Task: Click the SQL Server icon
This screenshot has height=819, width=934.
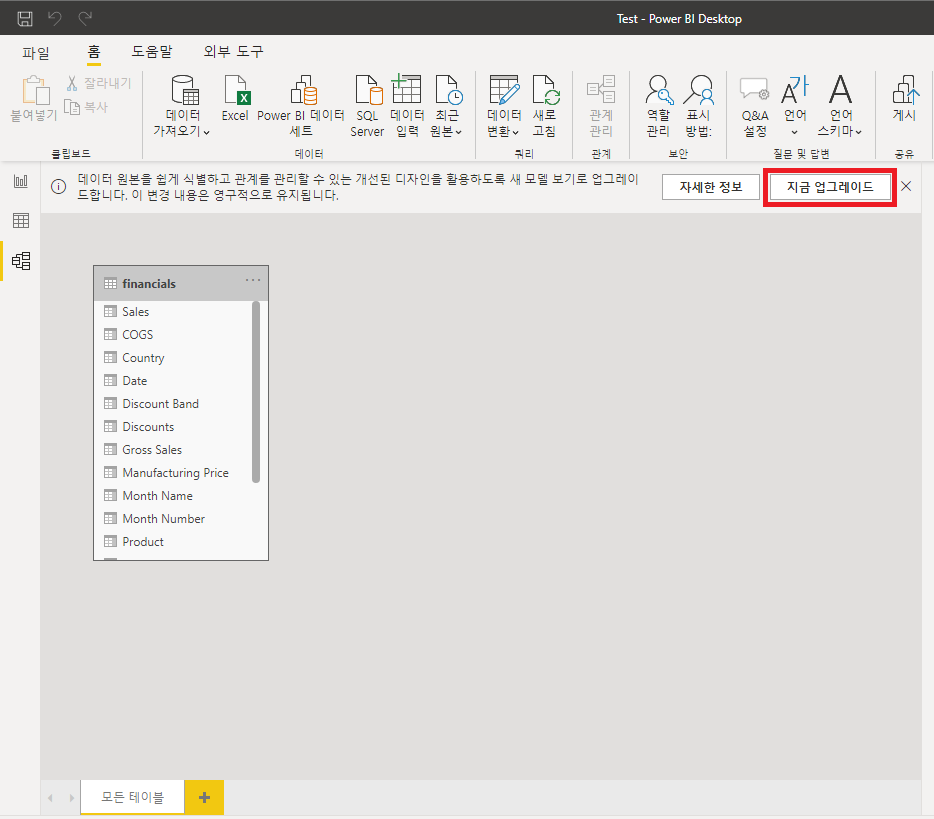Action: [x=368, y=89]
